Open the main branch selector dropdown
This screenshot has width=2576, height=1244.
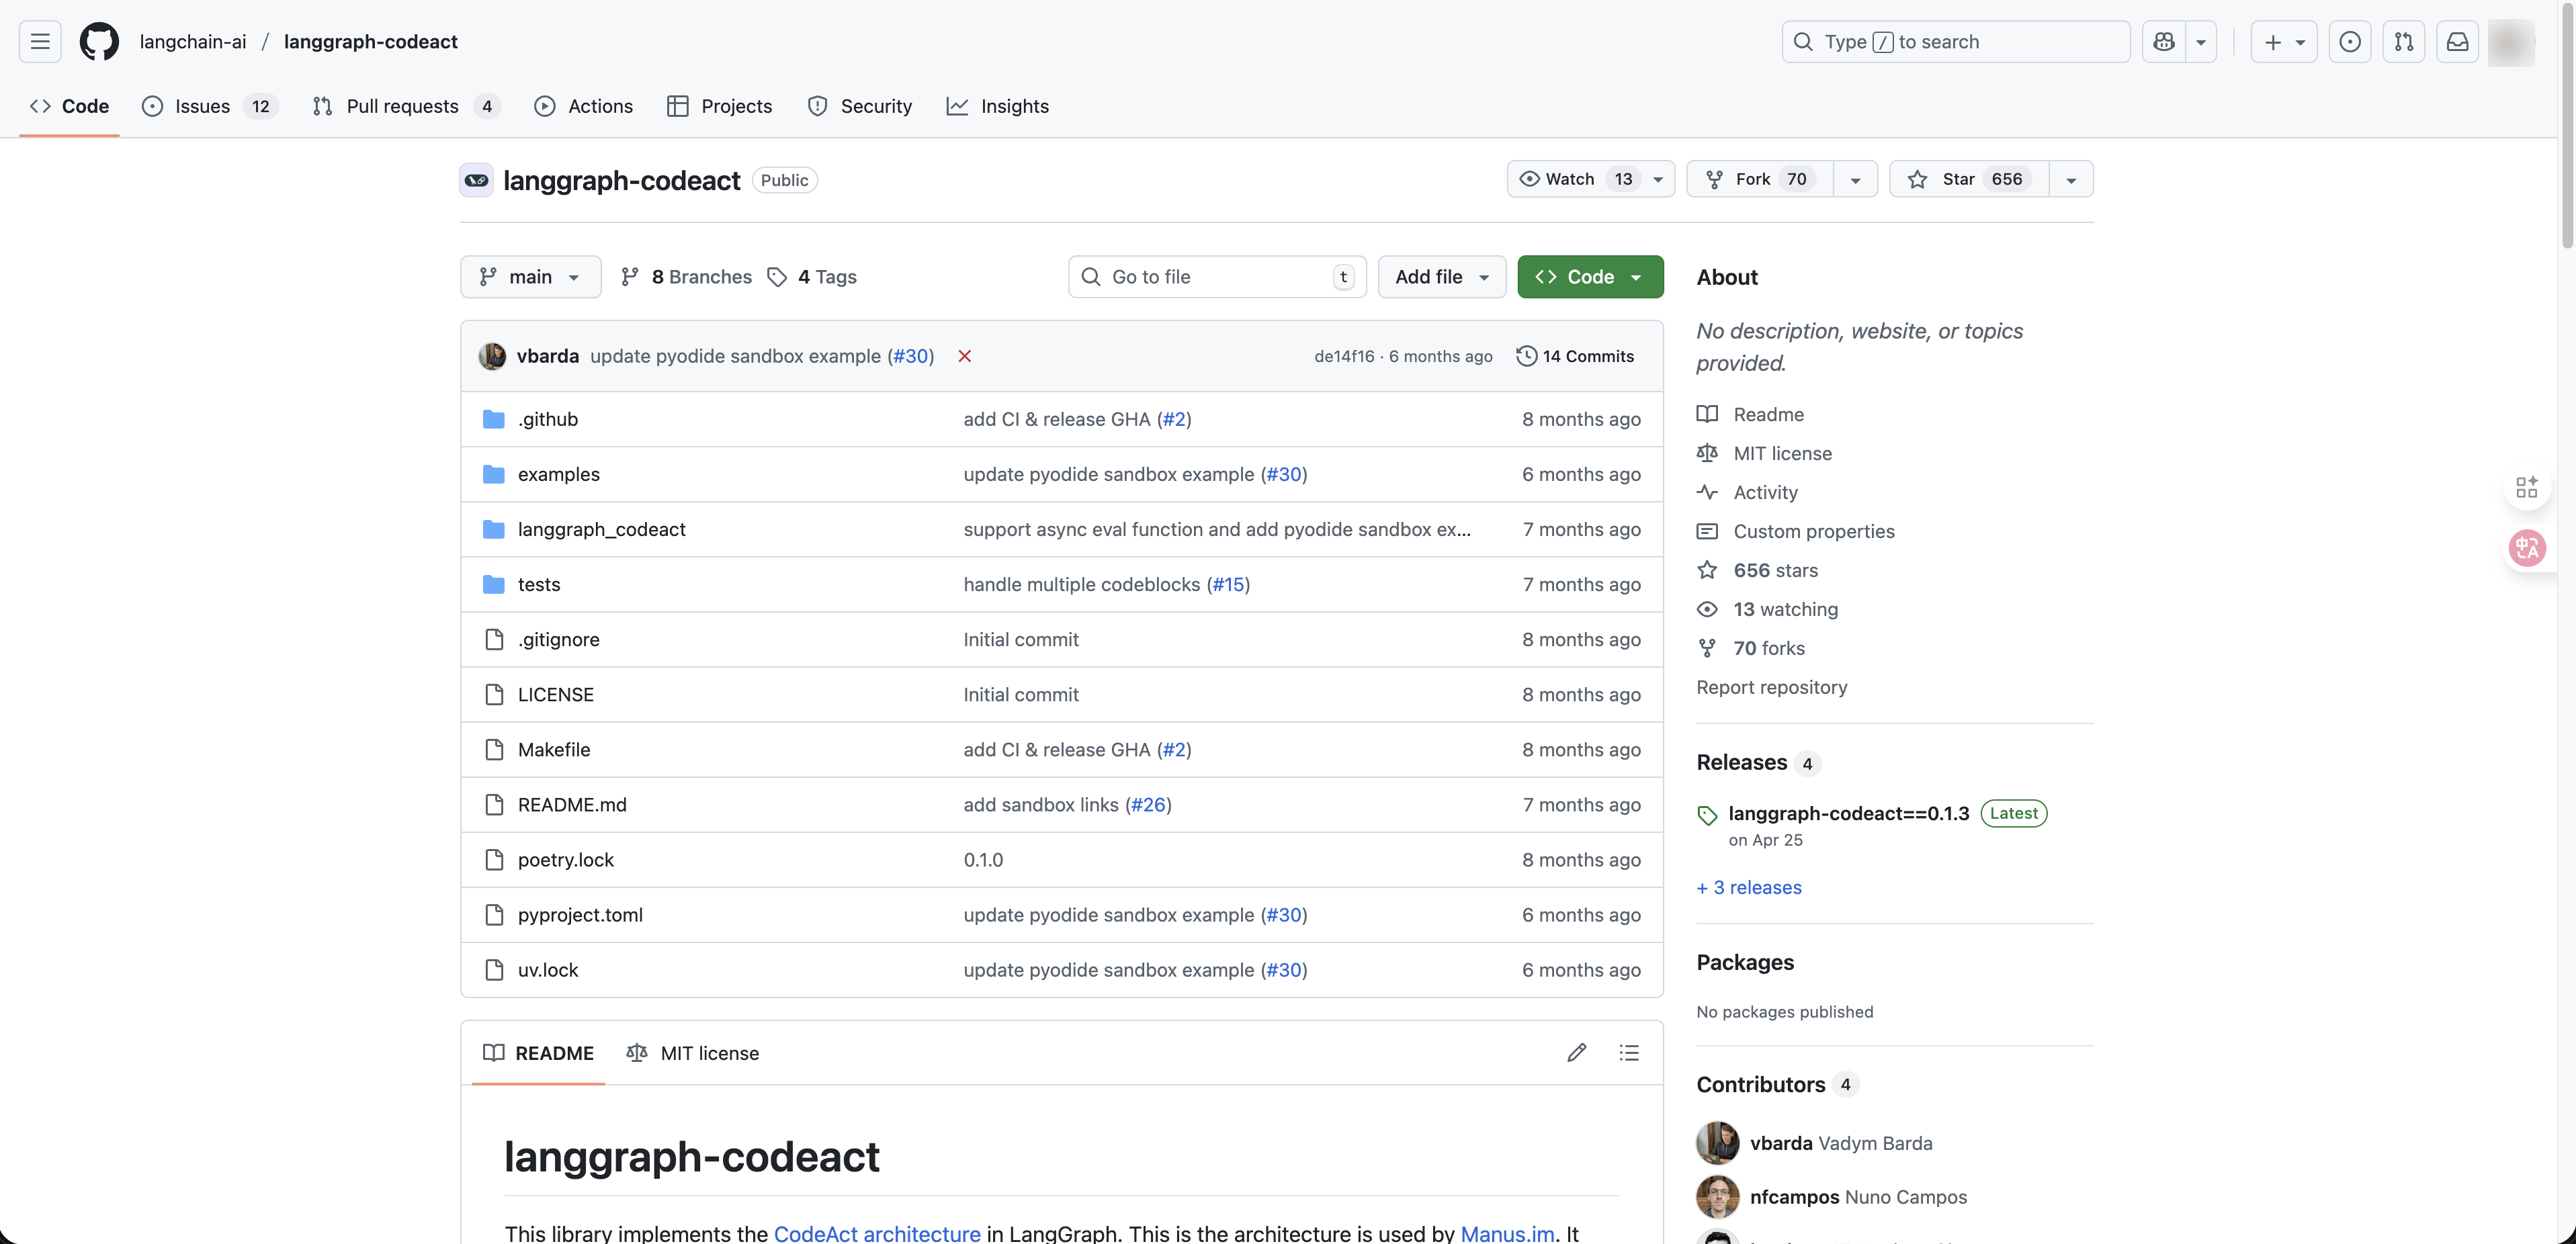point(531,276)
